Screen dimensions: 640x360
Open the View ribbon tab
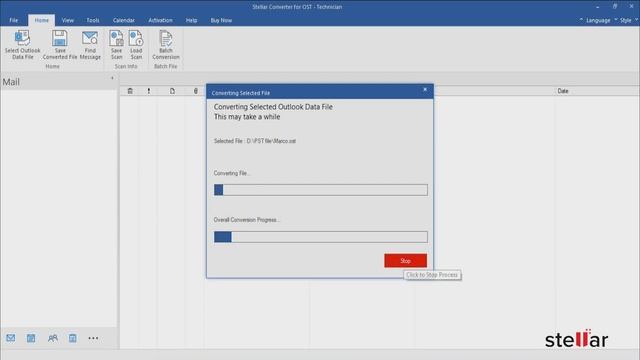tap(68, 20)
